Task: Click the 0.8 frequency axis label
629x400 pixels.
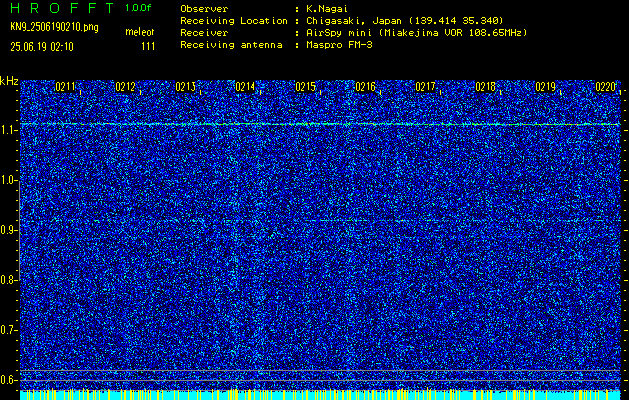Action: click(8, 280)
